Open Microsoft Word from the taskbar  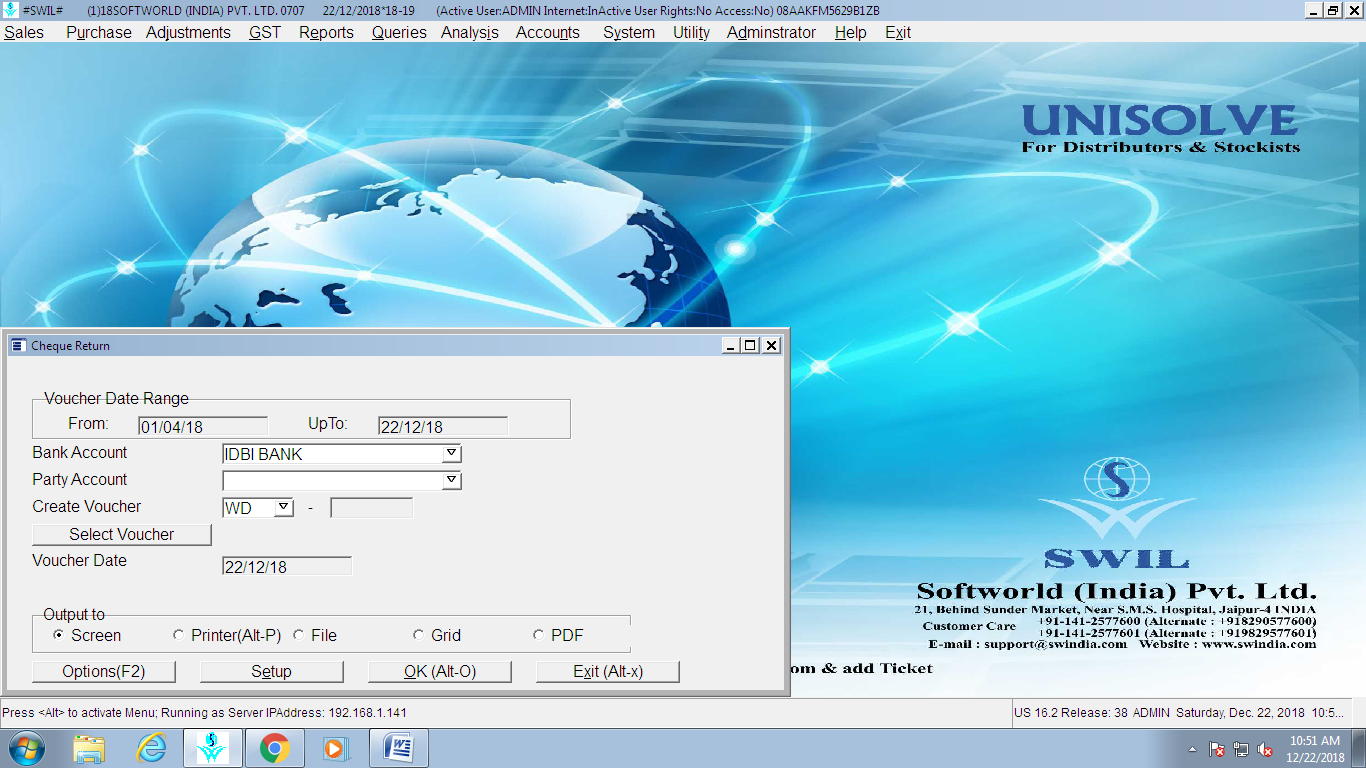[398, 748]
